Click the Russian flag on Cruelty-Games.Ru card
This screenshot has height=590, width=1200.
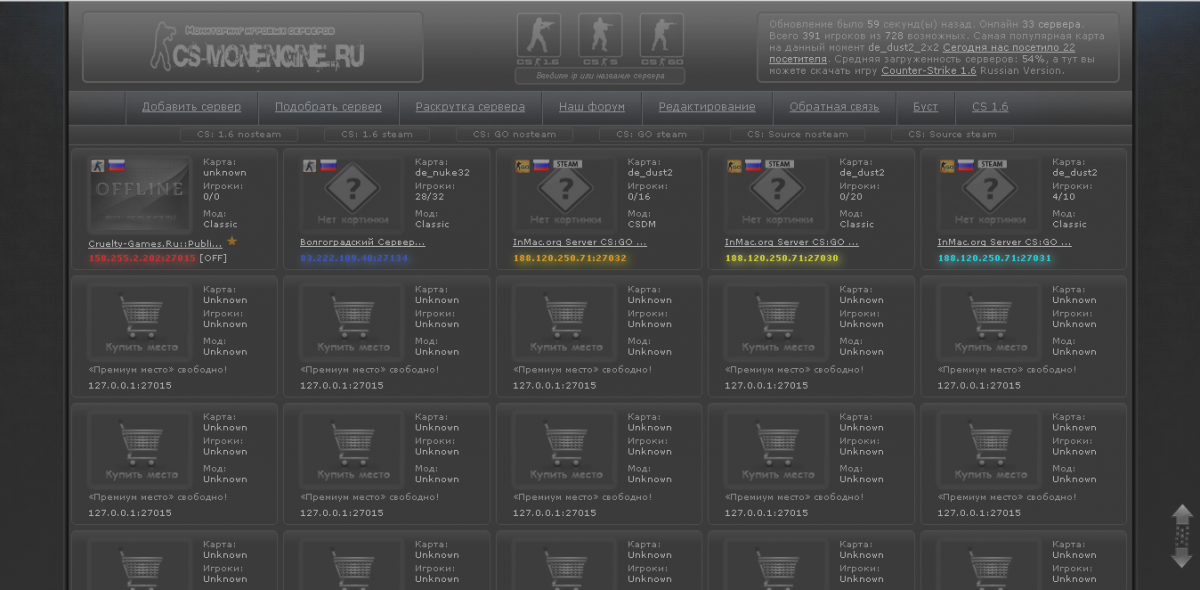(116, 165)
